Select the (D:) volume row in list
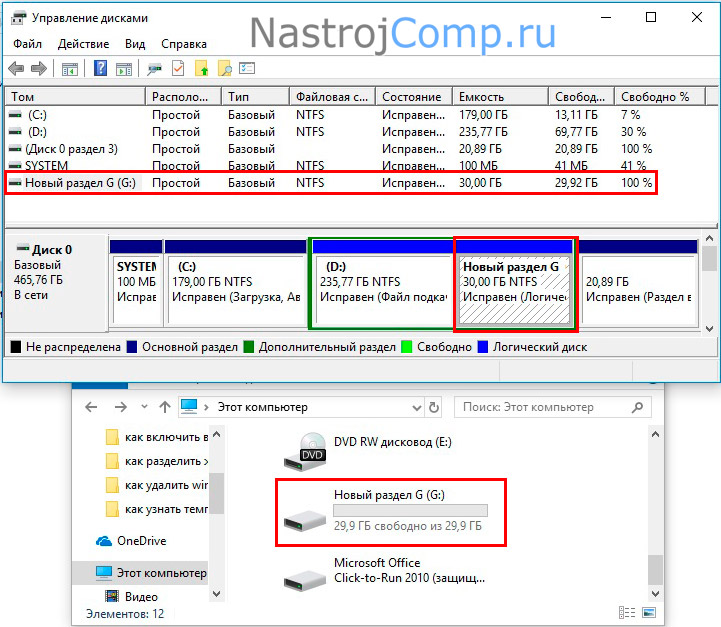This screenshot has width=721, height=627. [331, 132]
